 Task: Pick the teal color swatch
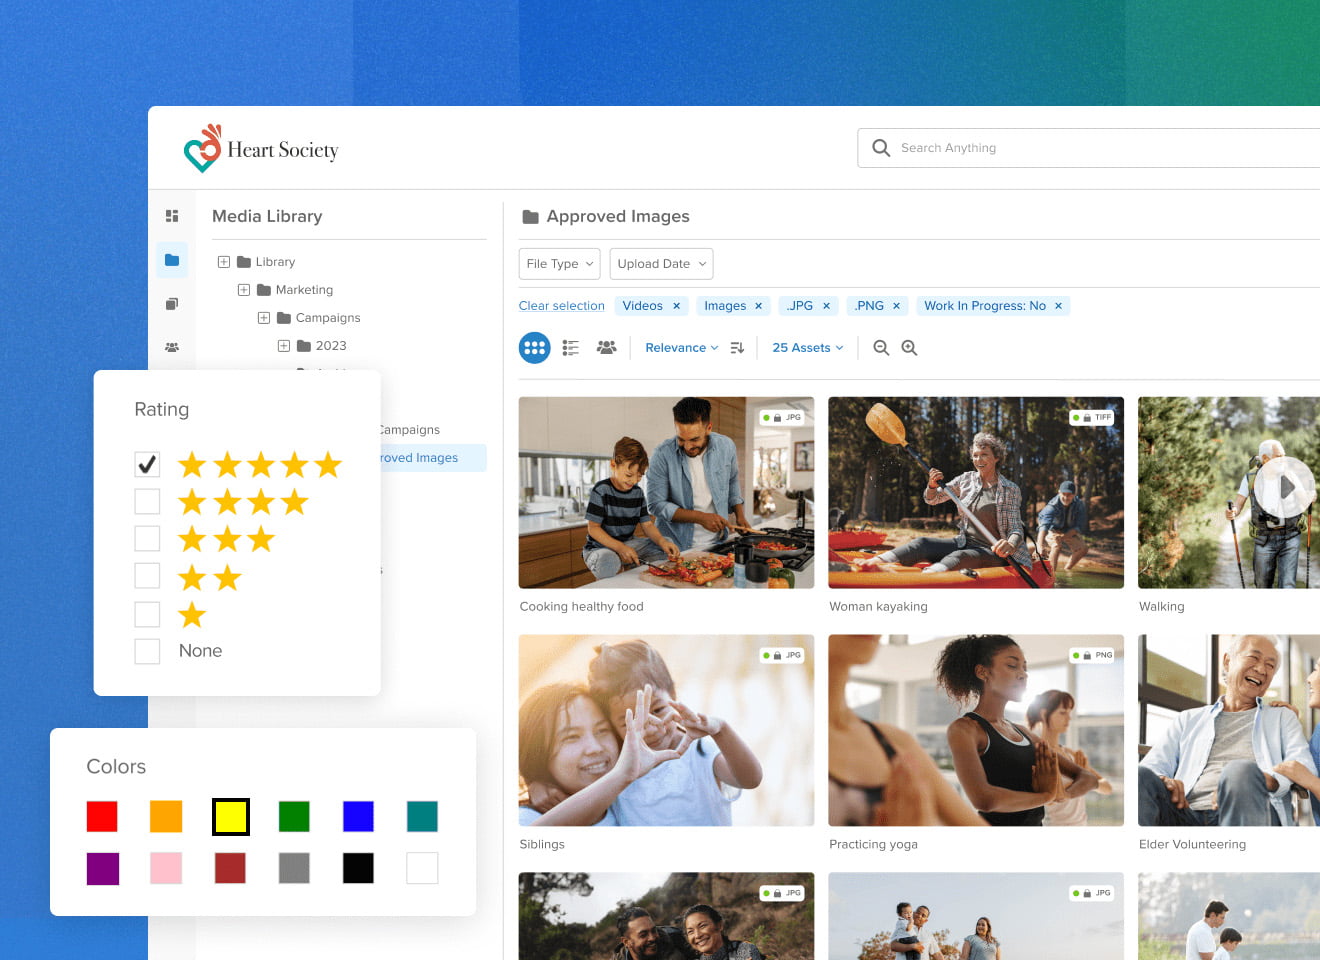click(x=422, y=817)
